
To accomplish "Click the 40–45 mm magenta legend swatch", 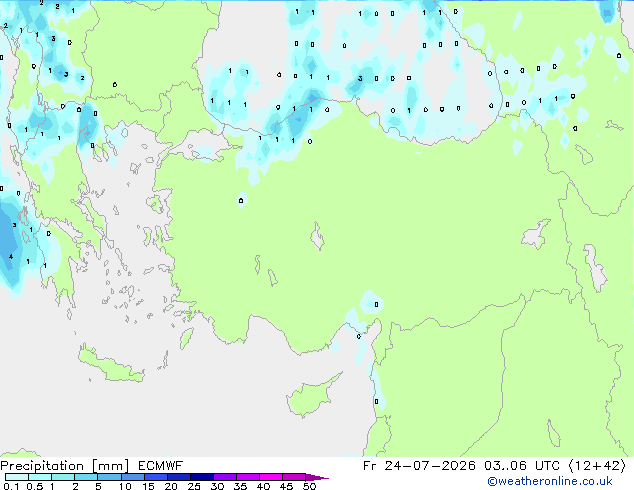I will [271, 477].
